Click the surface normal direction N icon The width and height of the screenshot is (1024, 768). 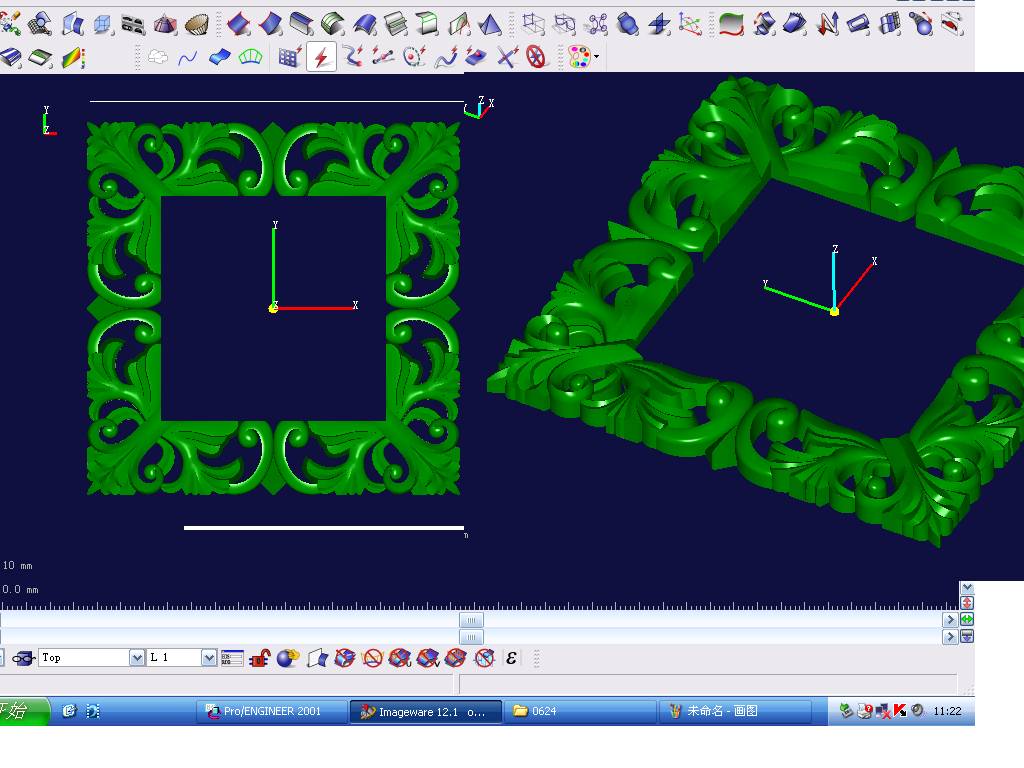pyautogui.click(x=827, y=25)
